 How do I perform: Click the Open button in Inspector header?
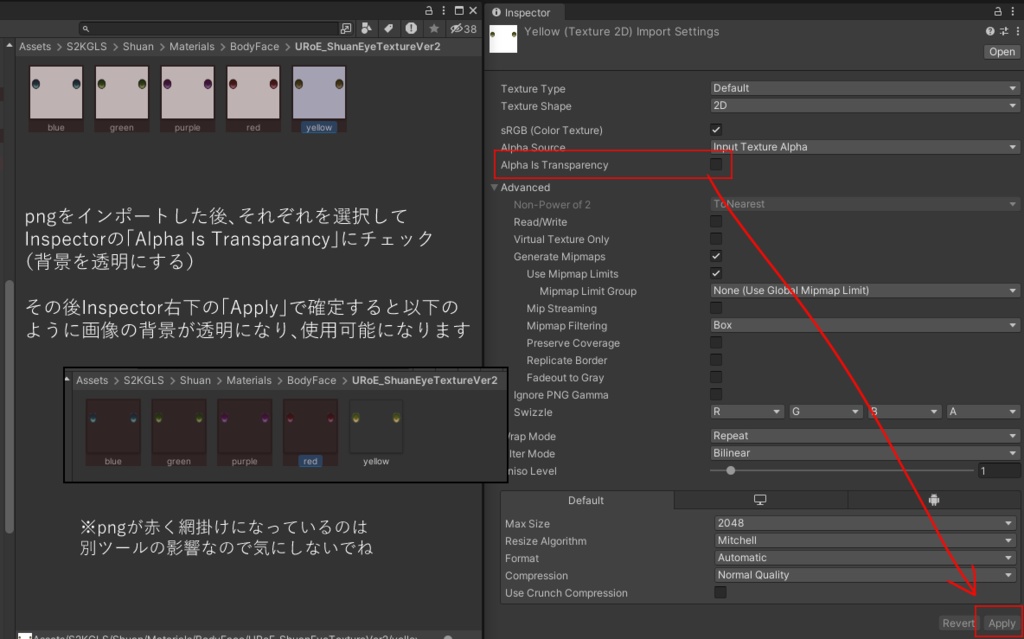[1001, 52]
